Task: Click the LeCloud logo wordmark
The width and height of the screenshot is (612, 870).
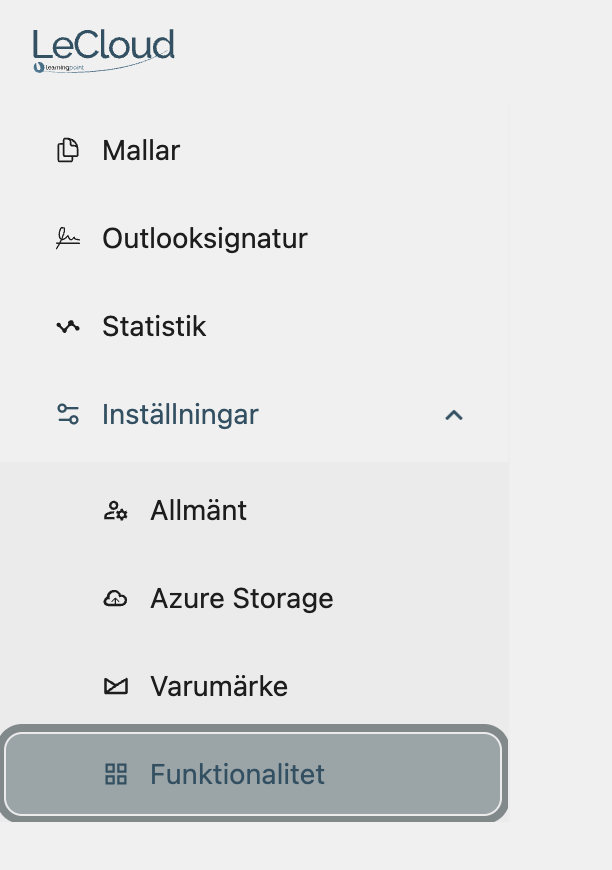Action: [104, 44]
